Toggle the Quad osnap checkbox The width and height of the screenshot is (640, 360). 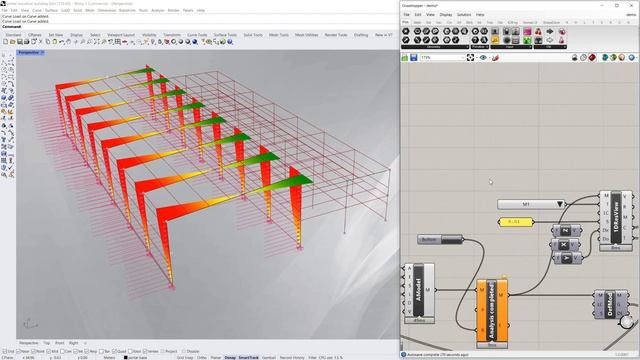click(114, 351)
